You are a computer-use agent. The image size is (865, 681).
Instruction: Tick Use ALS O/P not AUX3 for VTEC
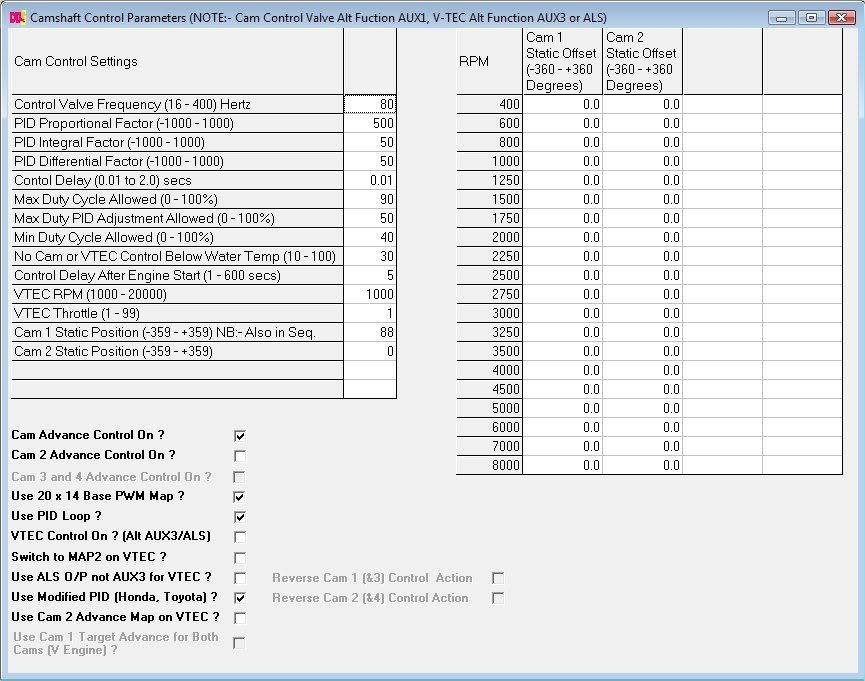click(x=239, y=578)
